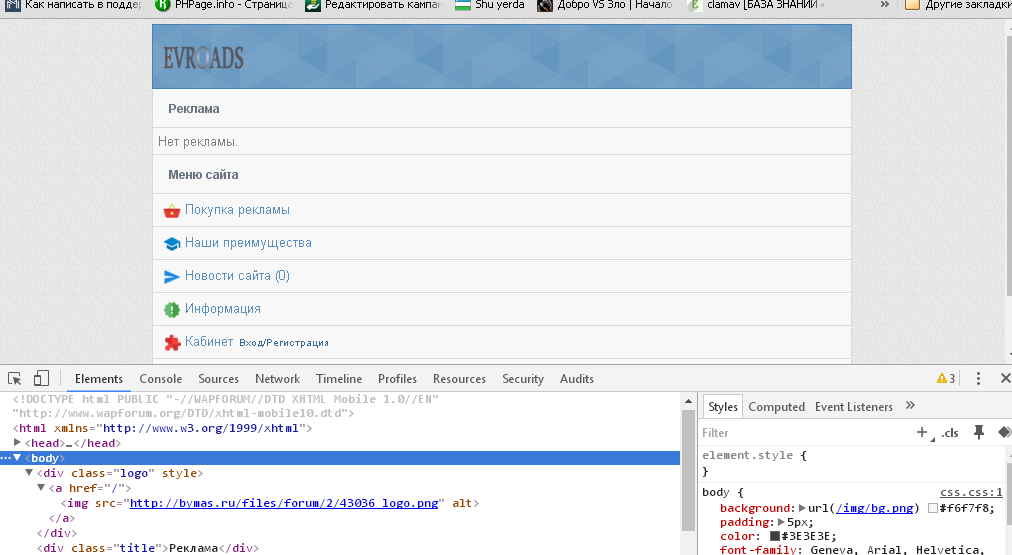Click the puzzle piece icon beside Кабинет
The width and height of the screenshot is (1012, 555).
171,342
